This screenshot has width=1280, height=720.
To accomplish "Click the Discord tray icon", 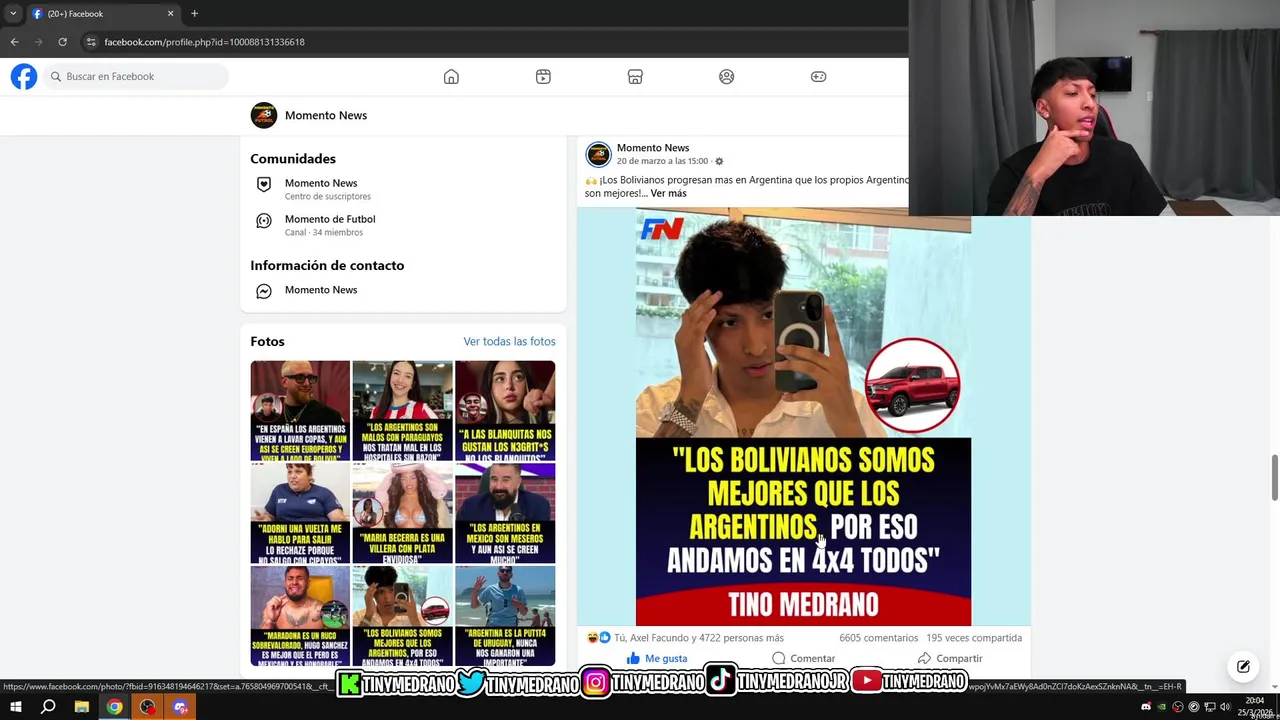I will tap(1145, 707).
